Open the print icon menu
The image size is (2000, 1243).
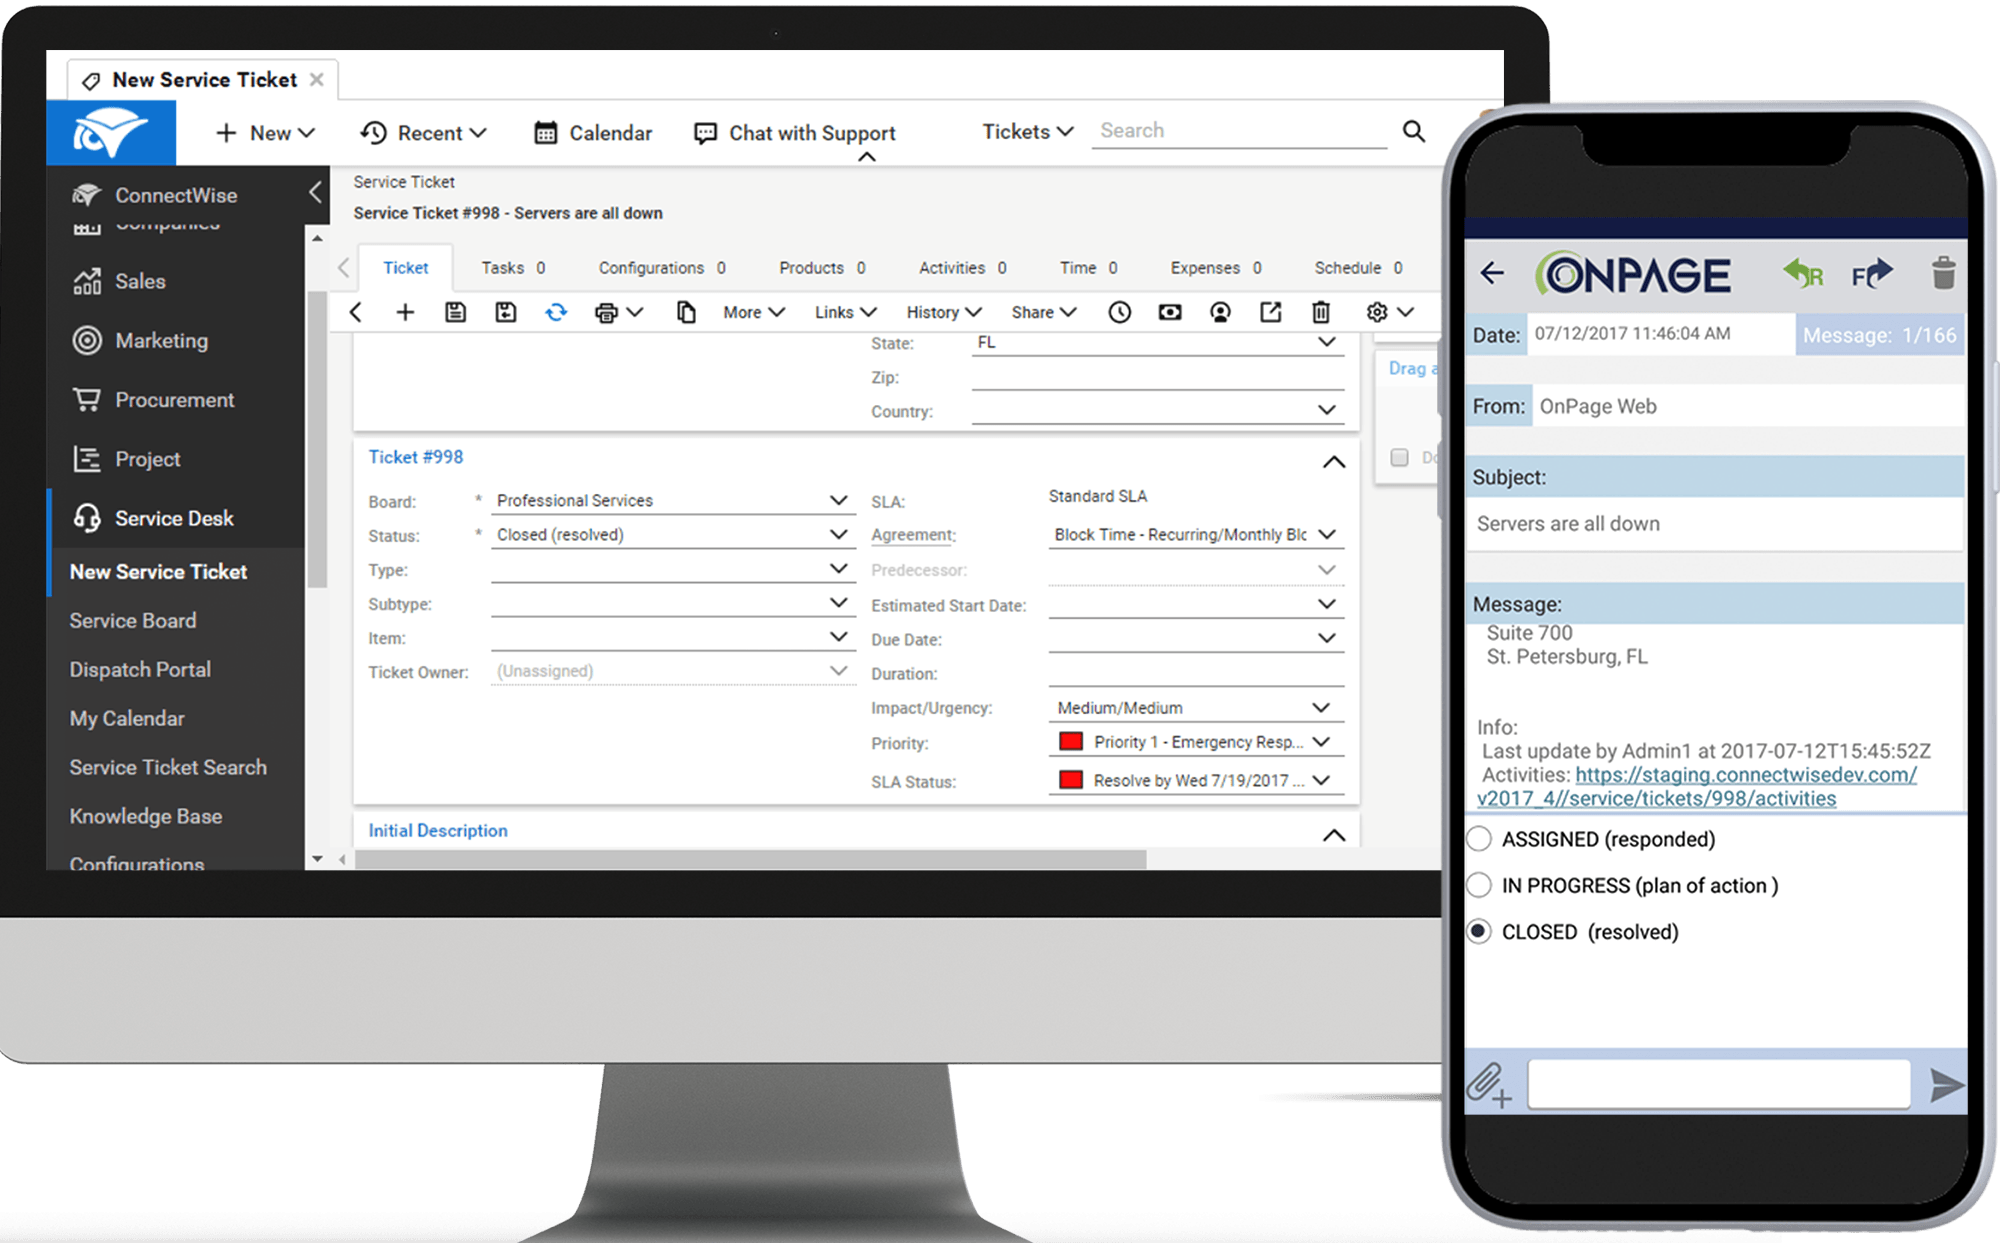pos(618,312)
